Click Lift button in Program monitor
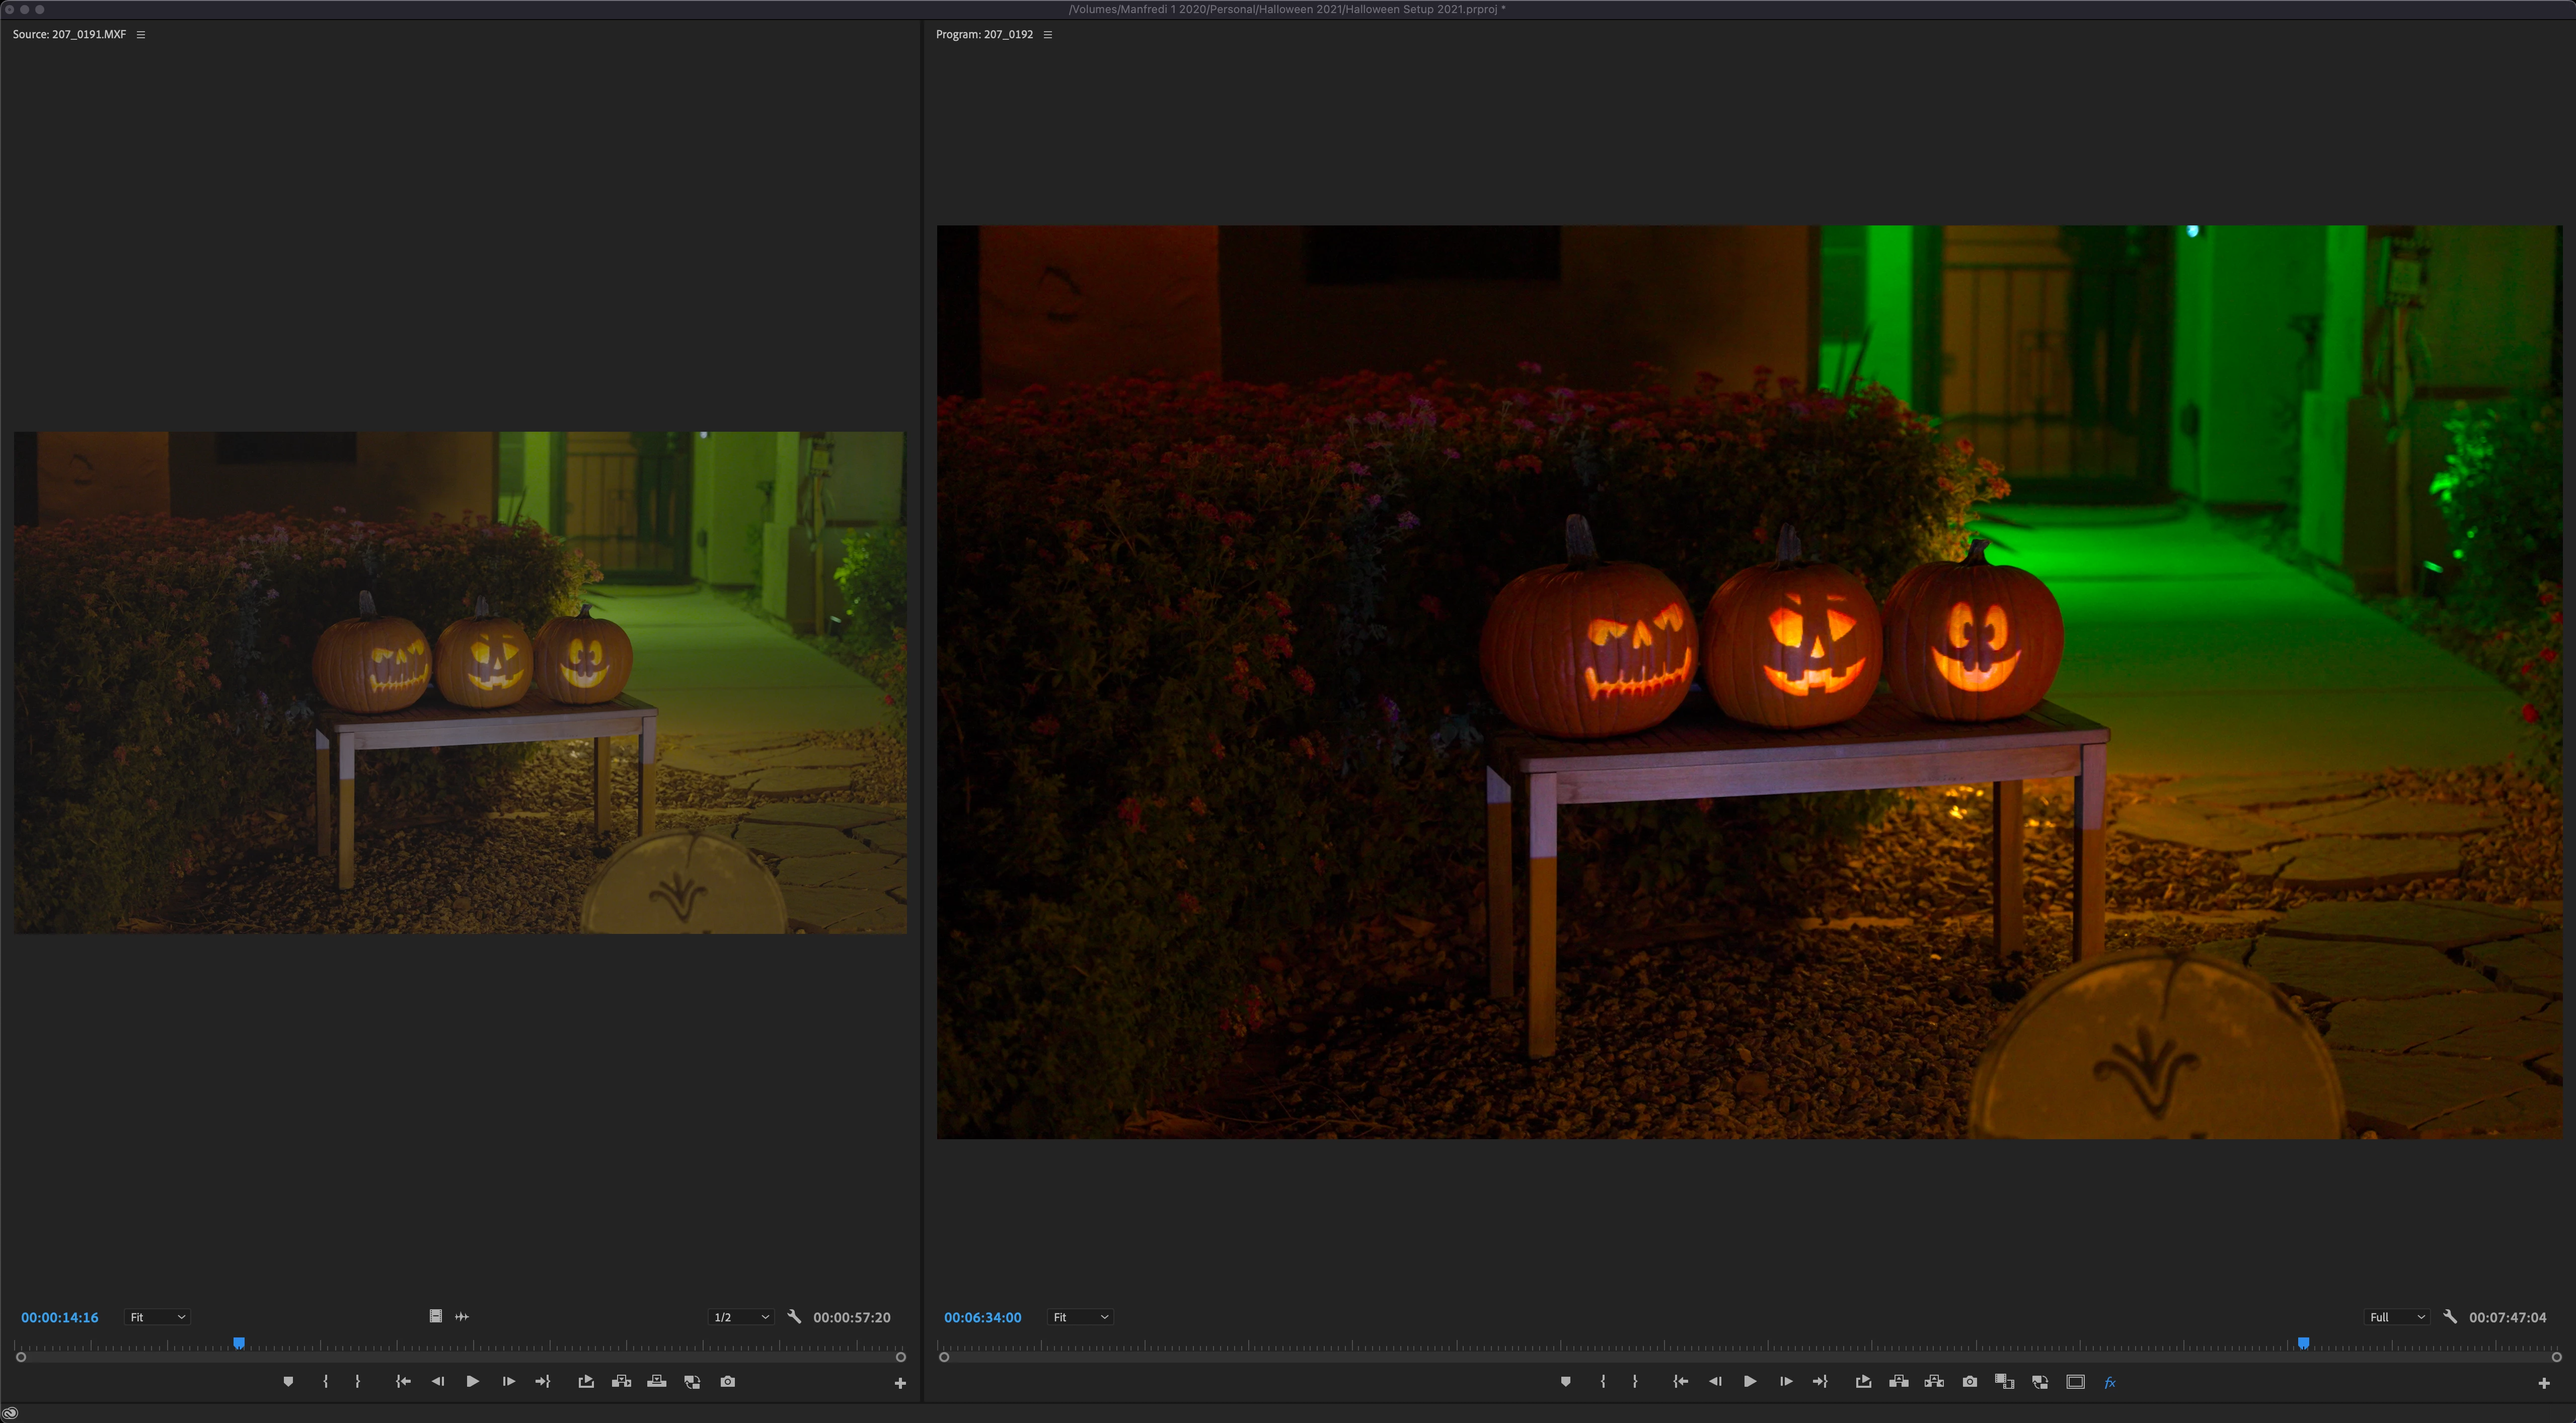 coord(1898,1381)
